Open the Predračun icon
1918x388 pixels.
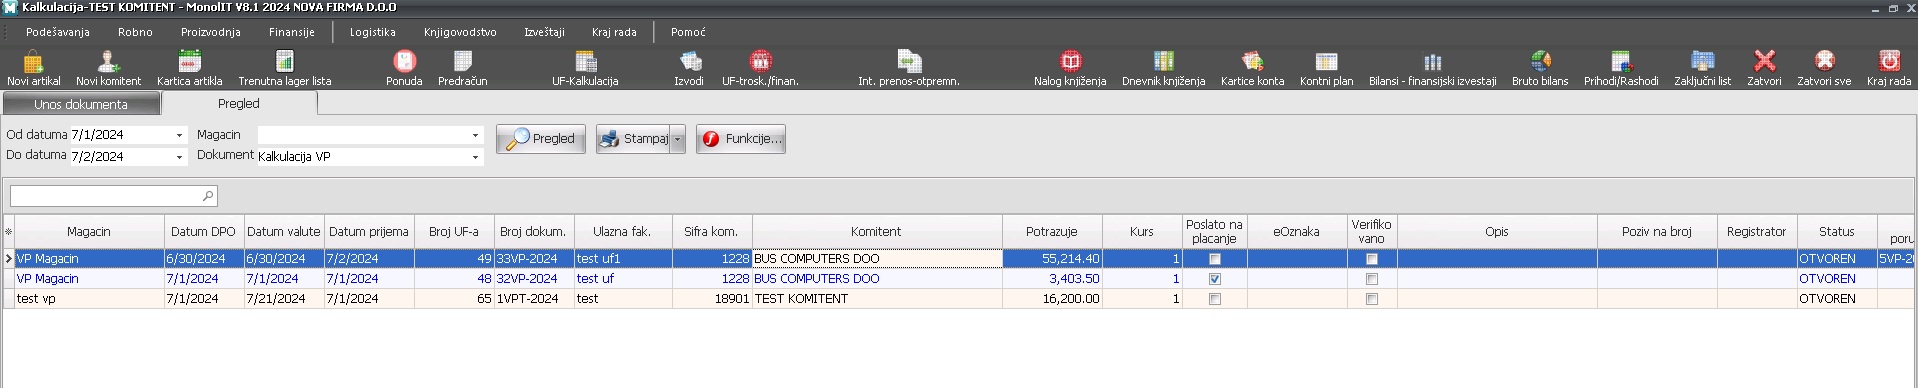pos(462,69)
